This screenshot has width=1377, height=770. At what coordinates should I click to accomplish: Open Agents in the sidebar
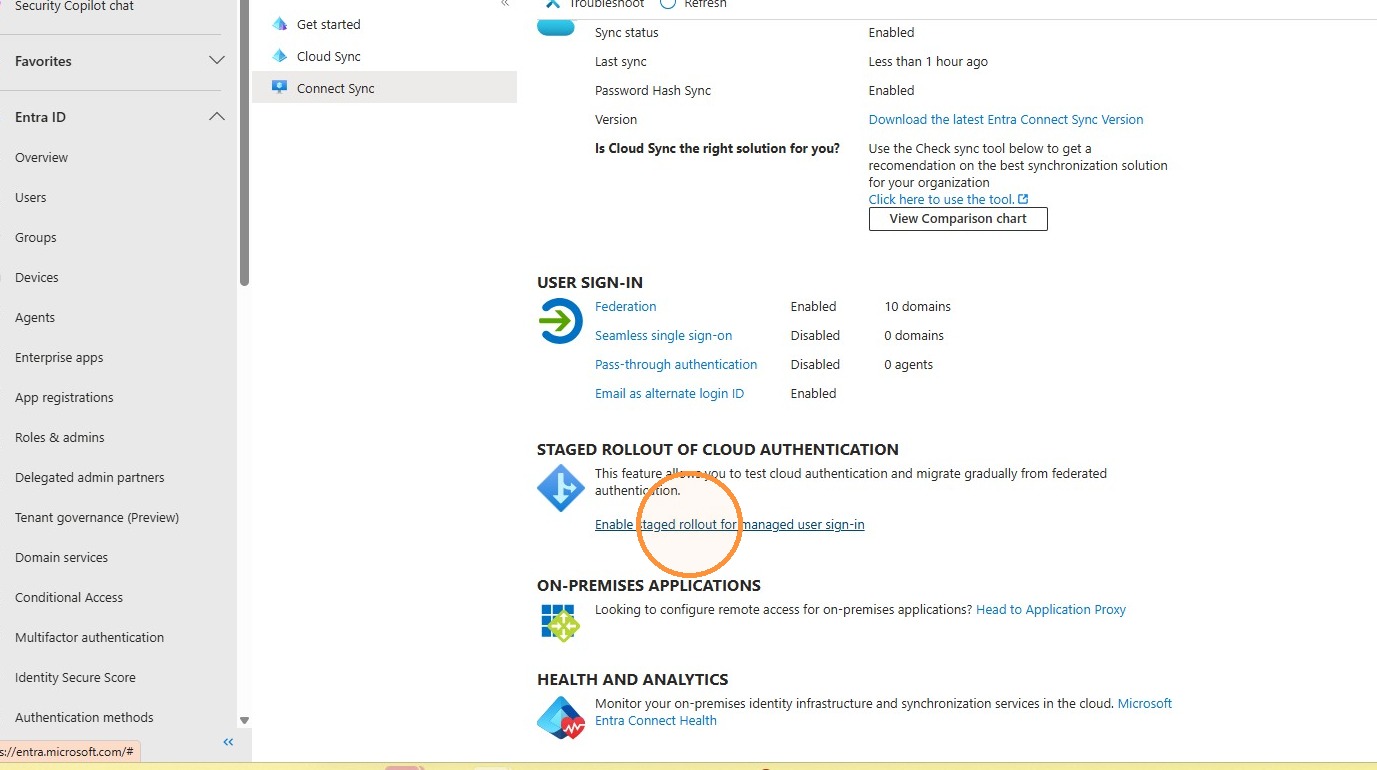[x=35, y=317]
